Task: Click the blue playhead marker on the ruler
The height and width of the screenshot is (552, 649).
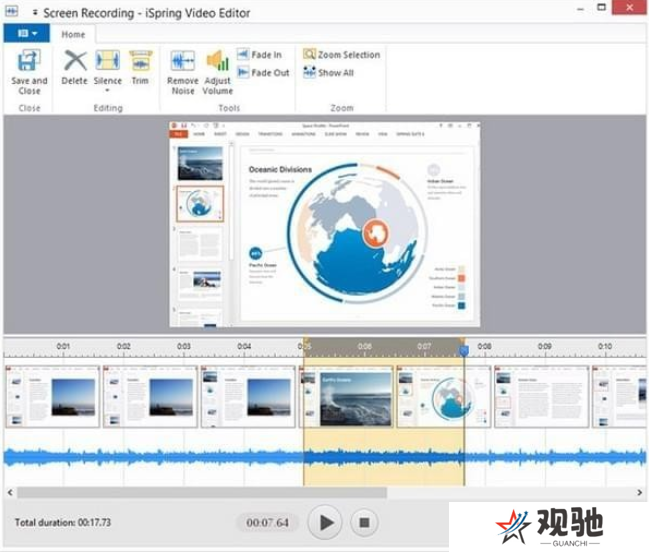Action: pos(464,351)
